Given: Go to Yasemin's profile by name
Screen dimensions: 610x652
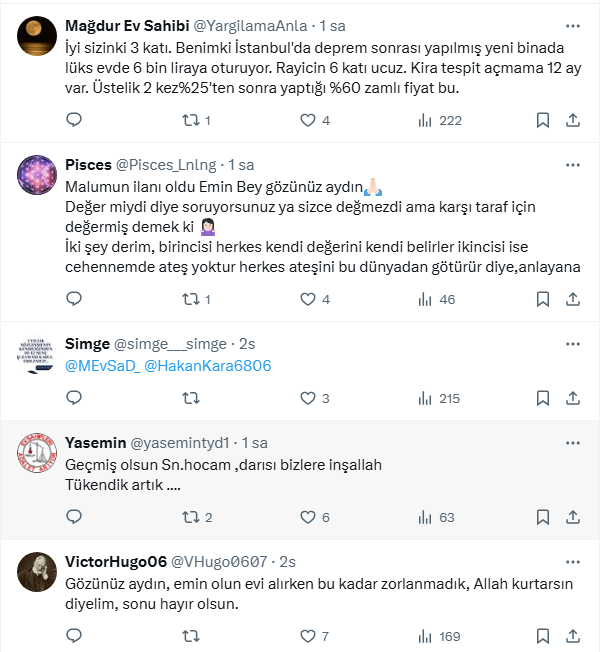Looking at the screenshot, I should [95, 442].
